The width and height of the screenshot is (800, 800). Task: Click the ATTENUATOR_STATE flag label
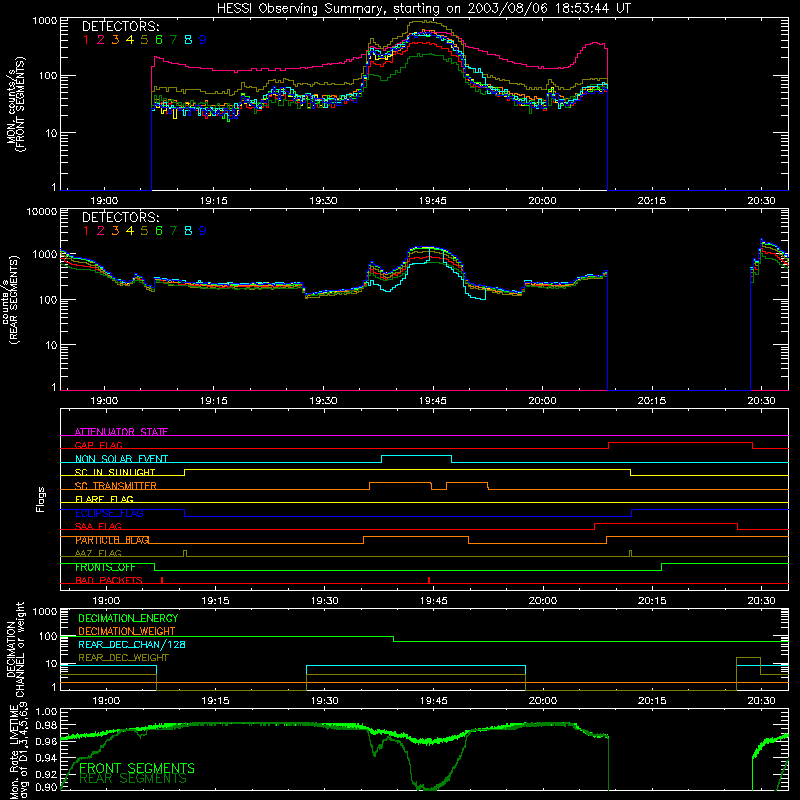tap(121, 432)
